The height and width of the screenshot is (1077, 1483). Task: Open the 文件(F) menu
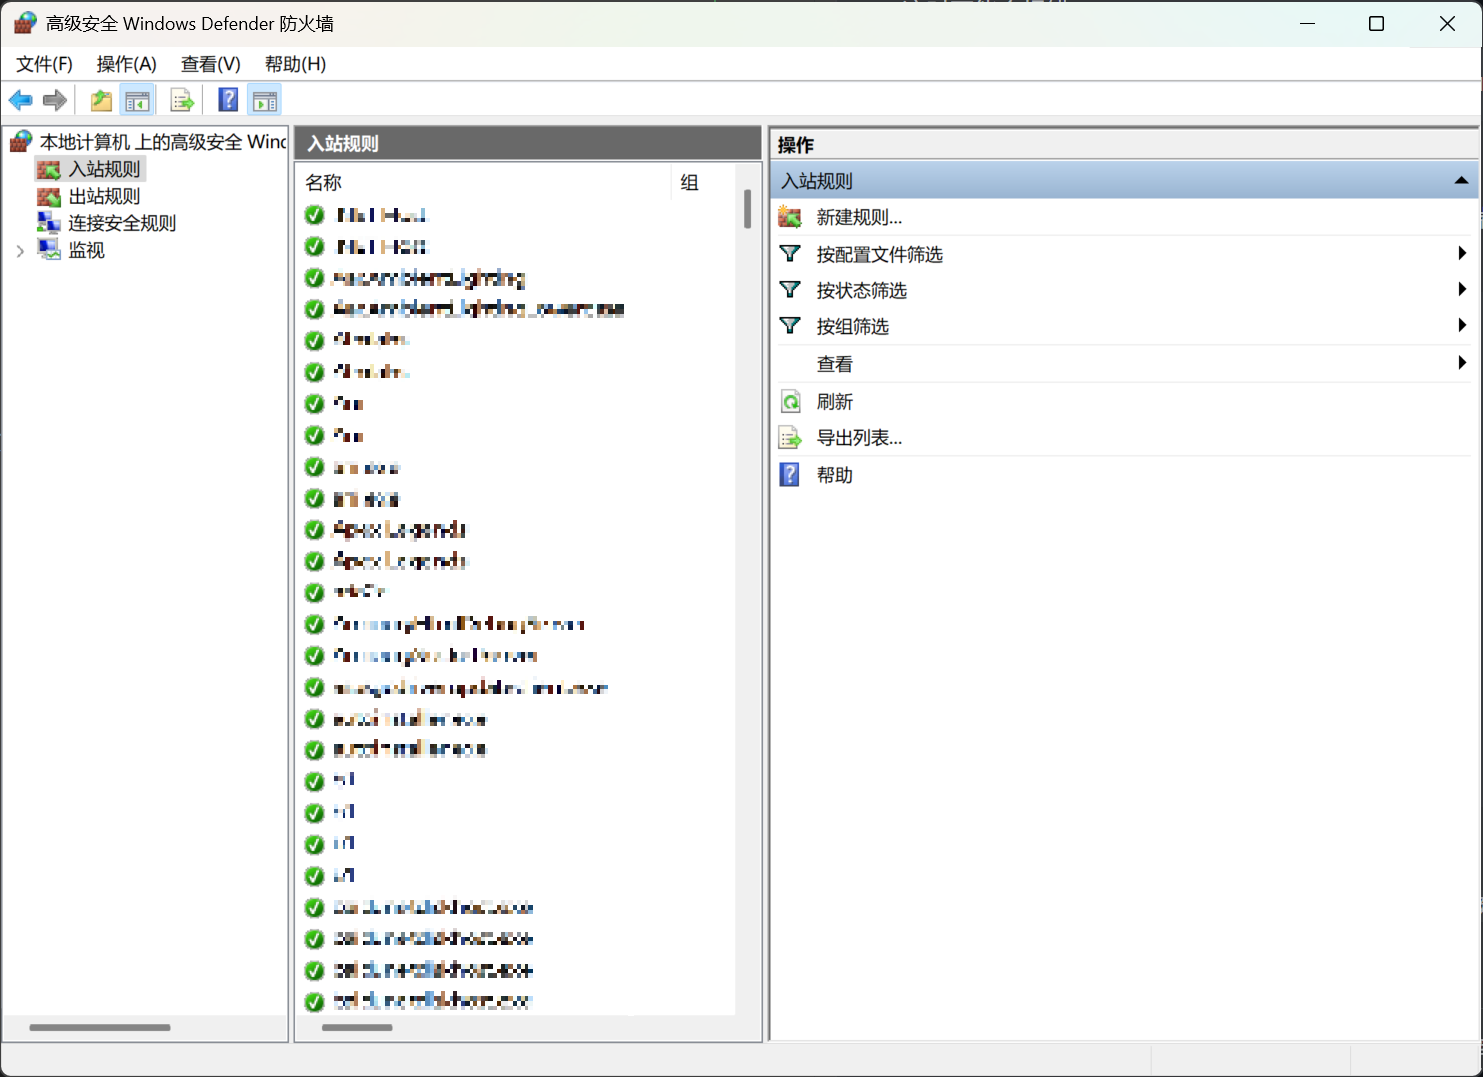pyautogui.click(x=44, y=64)
